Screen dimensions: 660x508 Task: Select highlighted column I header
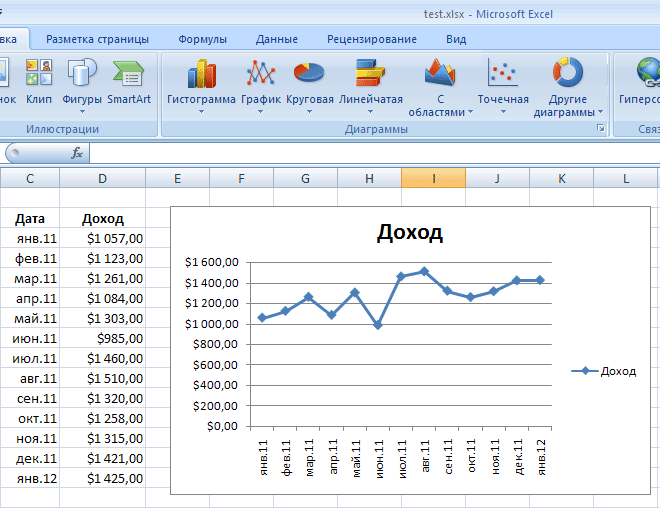coord(434,178)
